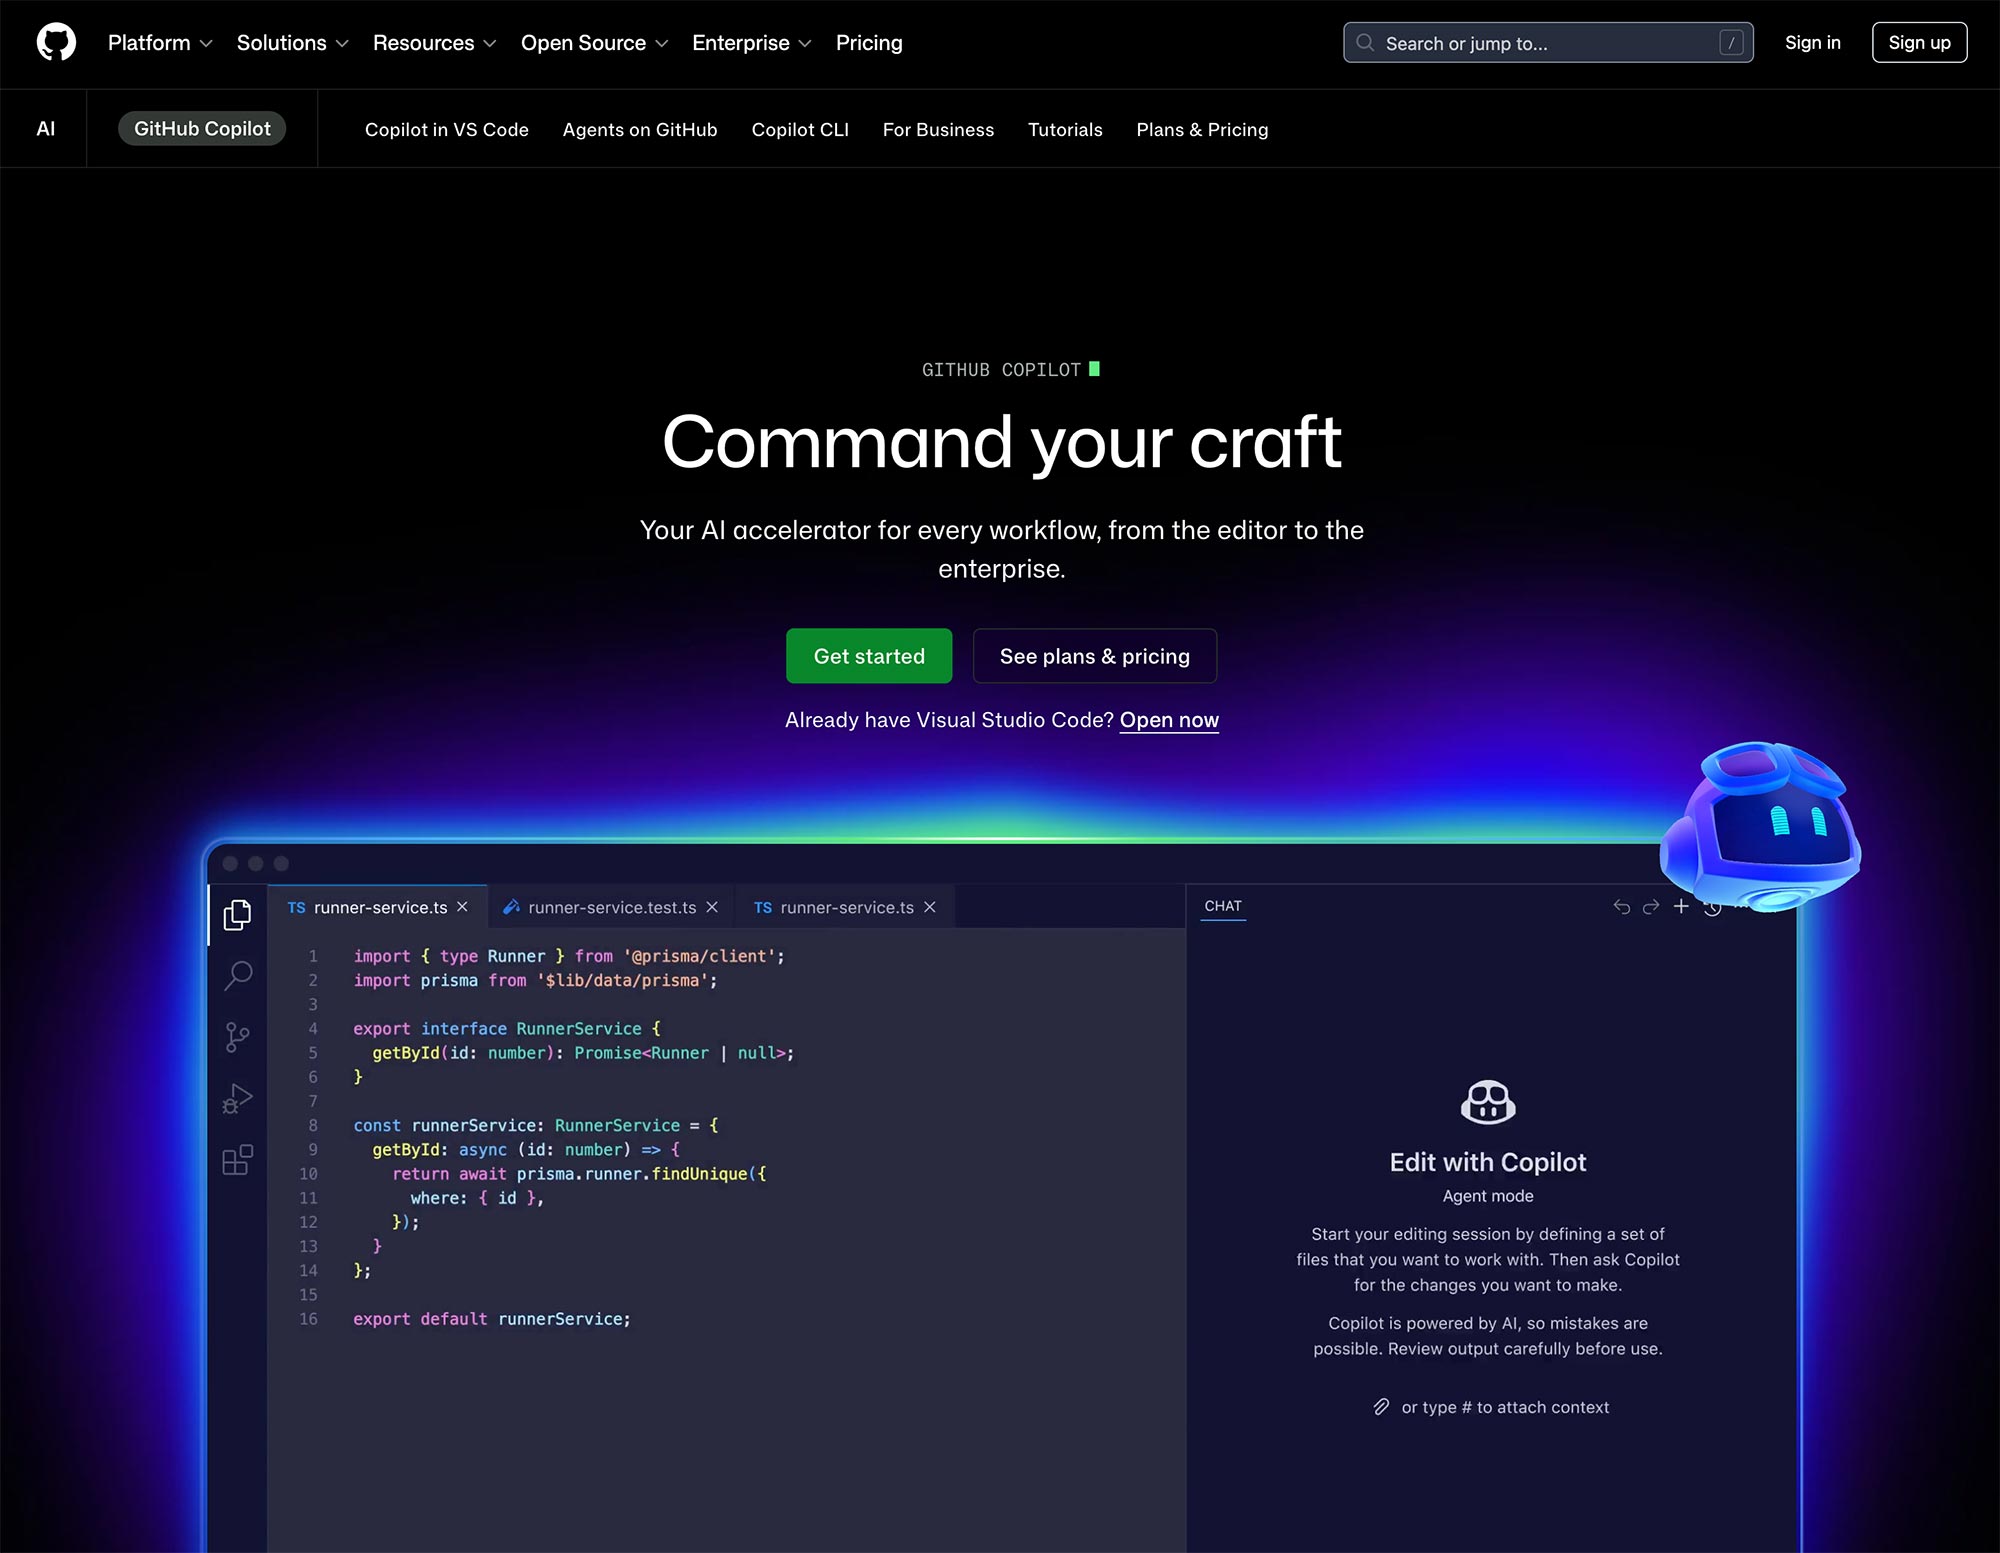Click the Copilot mascot head illustration
2000x1553 pixels.
tap(1762, 825)
